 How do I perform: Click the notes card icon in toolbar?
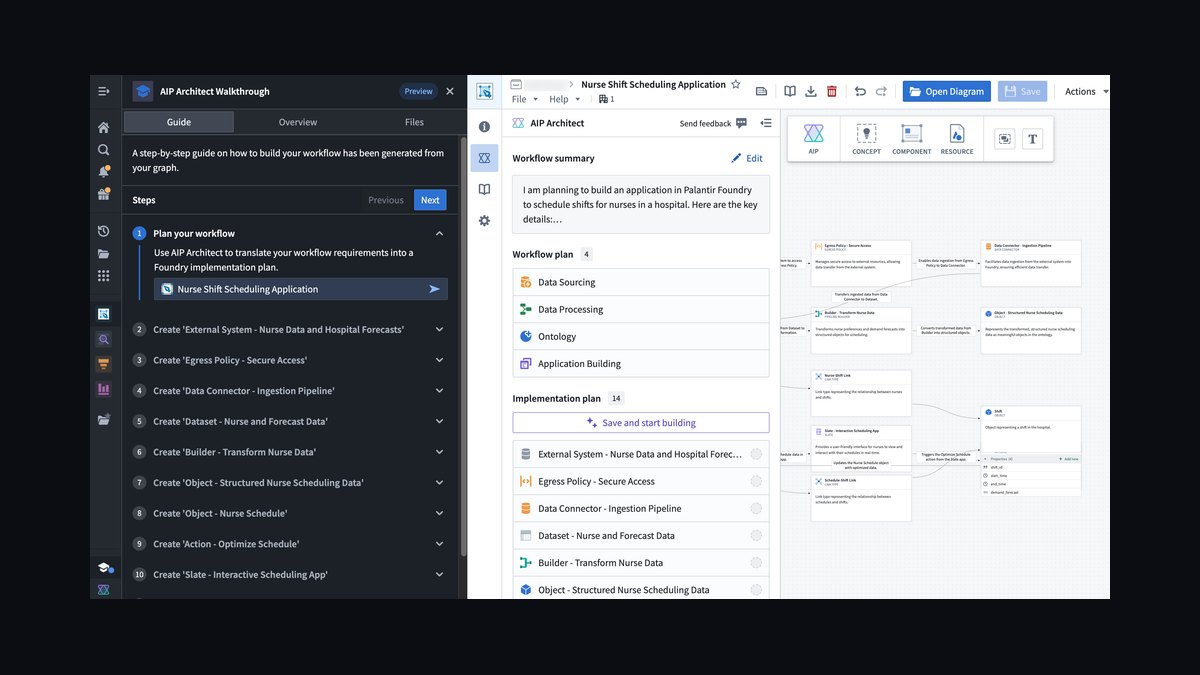[x=761, y=91]
